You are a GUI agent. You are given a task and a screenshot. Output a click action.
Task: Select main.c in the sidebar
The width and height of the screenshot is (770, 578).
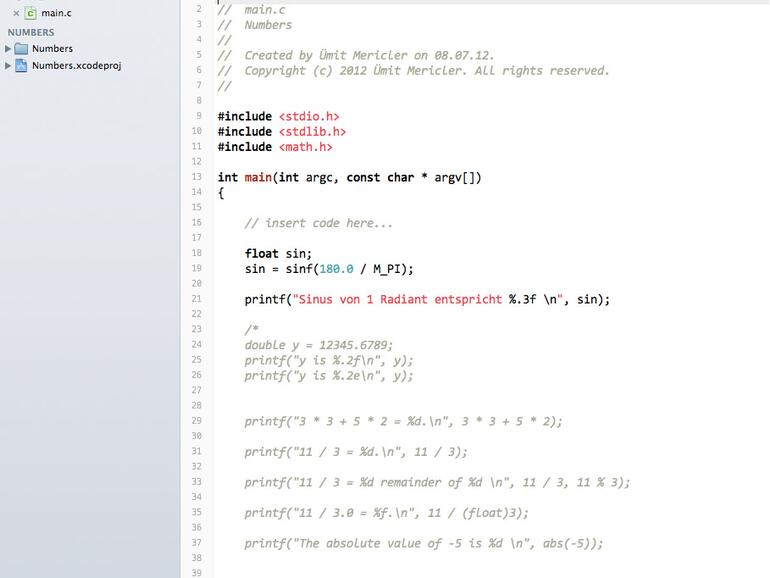[56, 13]
